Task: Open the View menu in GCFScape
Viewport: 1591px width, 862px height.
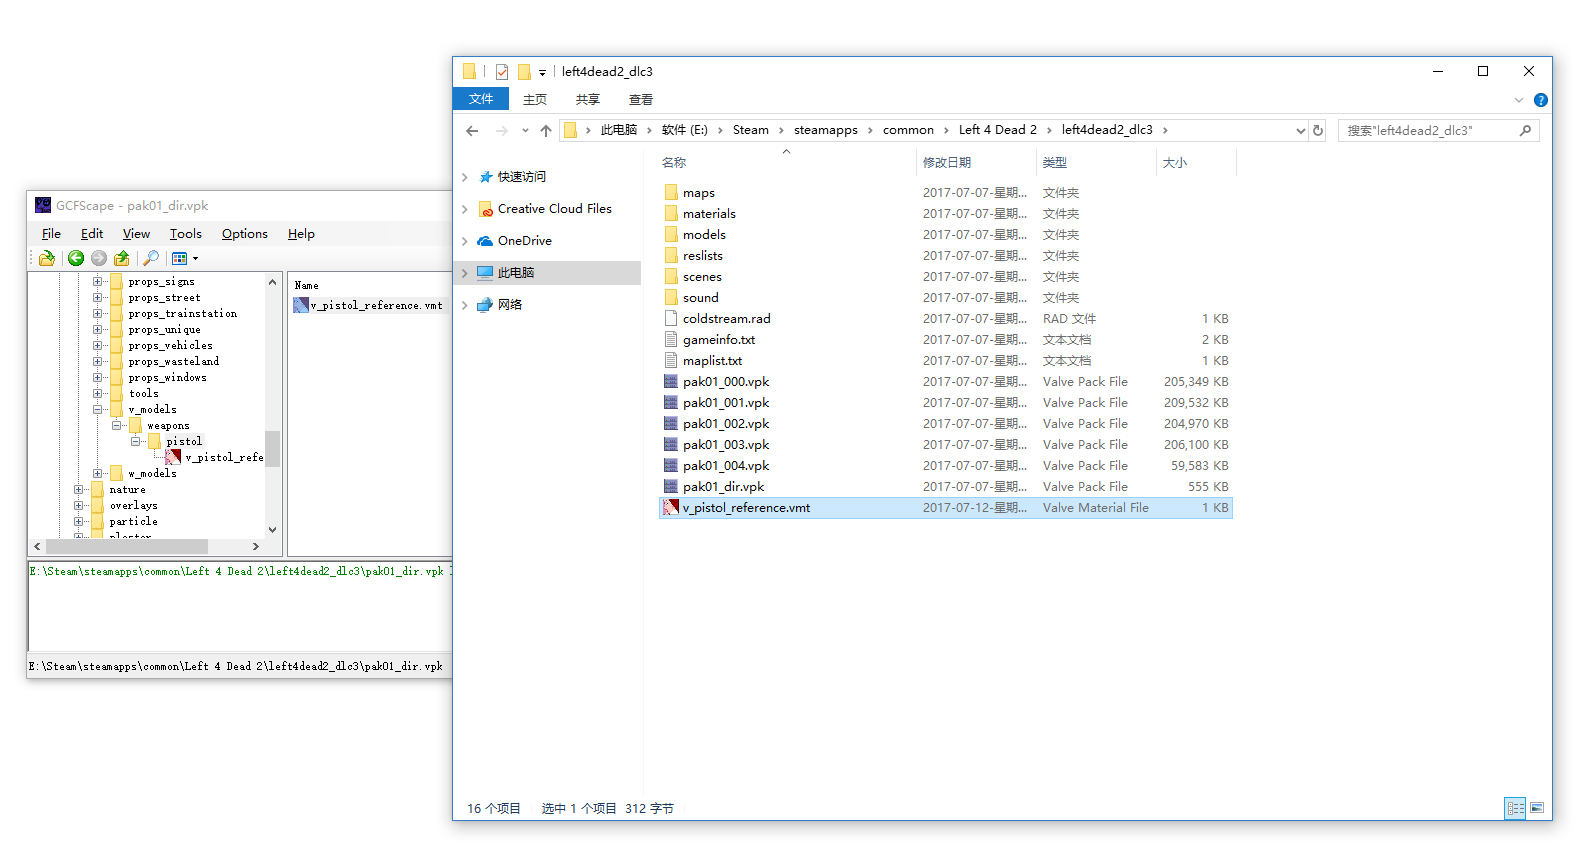Action: [136, 234]
